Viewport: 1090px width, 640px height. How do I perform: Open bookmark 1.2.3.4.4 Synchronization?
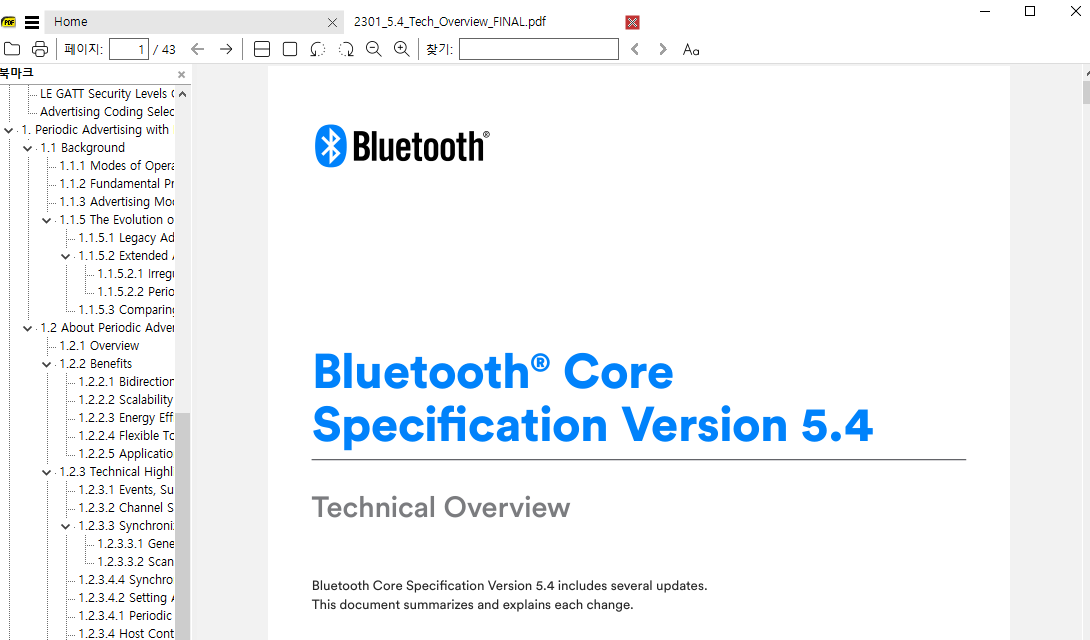tap(126, 580)
